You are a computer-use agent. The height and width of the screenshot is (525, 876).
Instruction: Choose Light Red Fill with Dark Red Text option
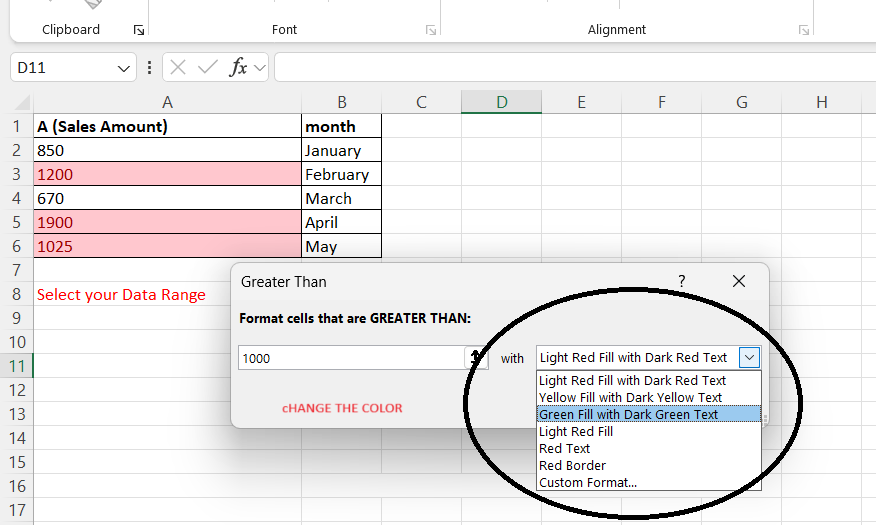point(649,380)
